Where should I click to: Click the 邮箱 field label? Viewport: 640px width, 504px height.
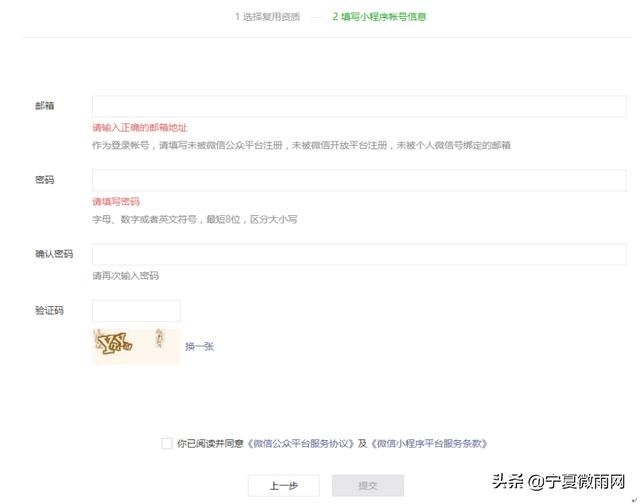click(x=44, y=106)
